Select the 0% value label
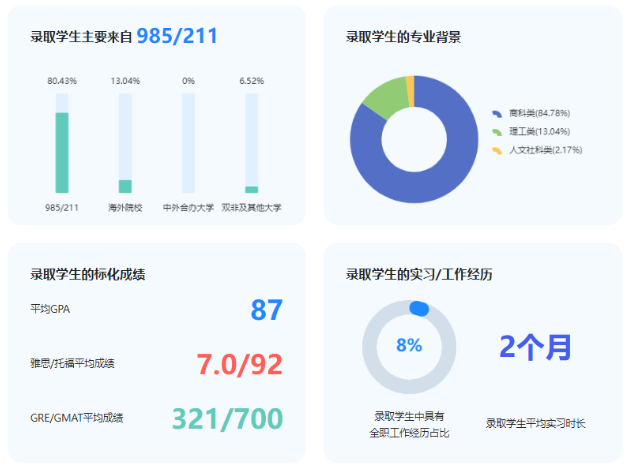Screen dimensions: 625x470 (189, 81)
